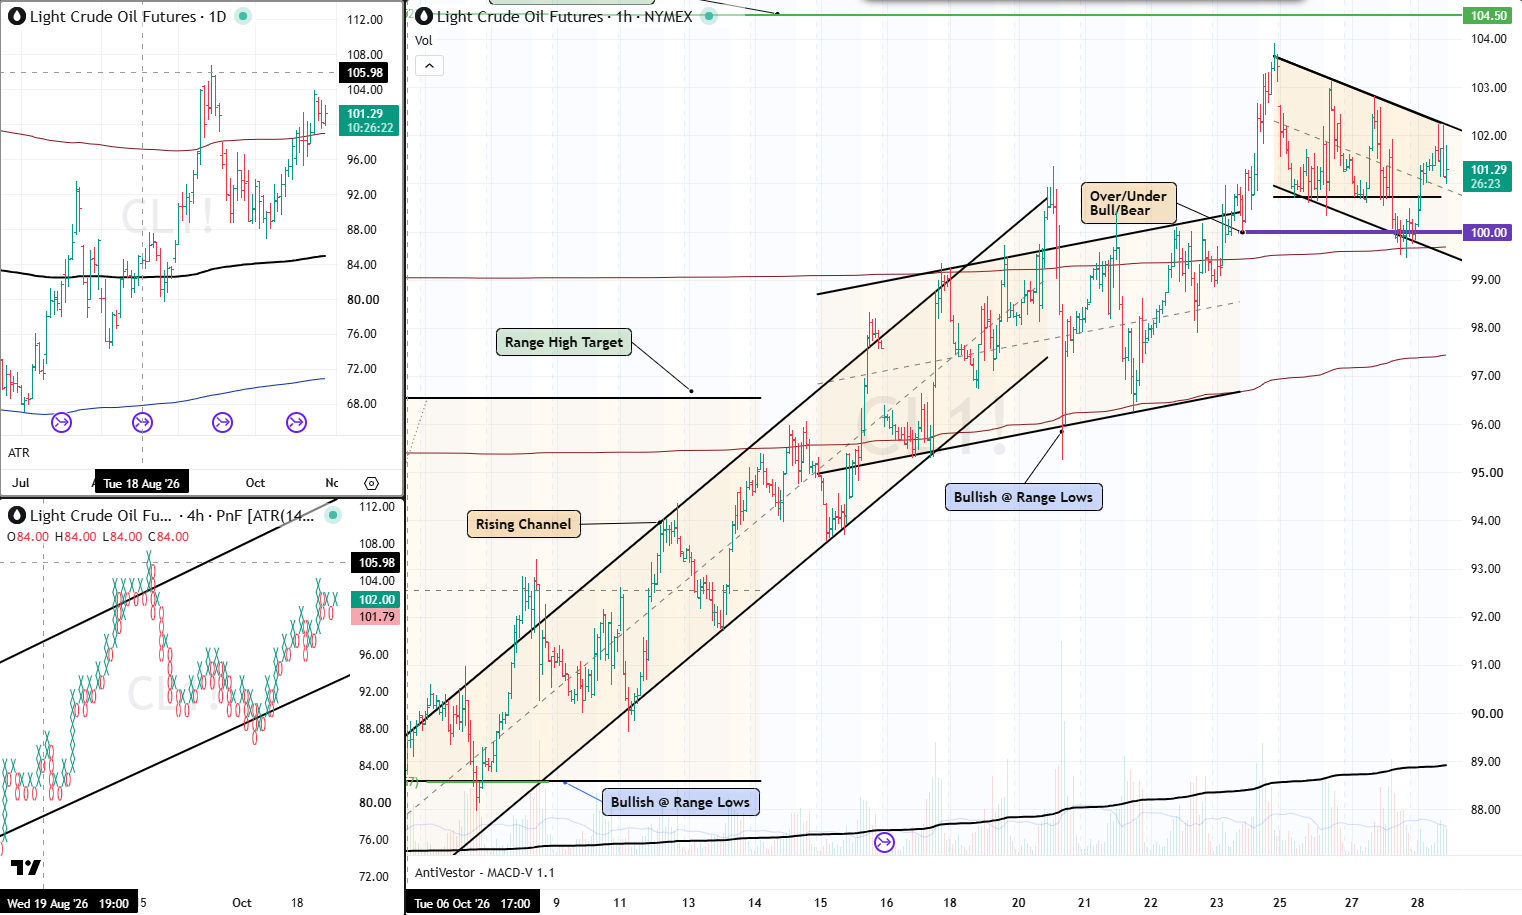Screen dimensions: 1522x915
Task: Click the market status dot in the 1h NYMEX chart
Action: [709, 16]
